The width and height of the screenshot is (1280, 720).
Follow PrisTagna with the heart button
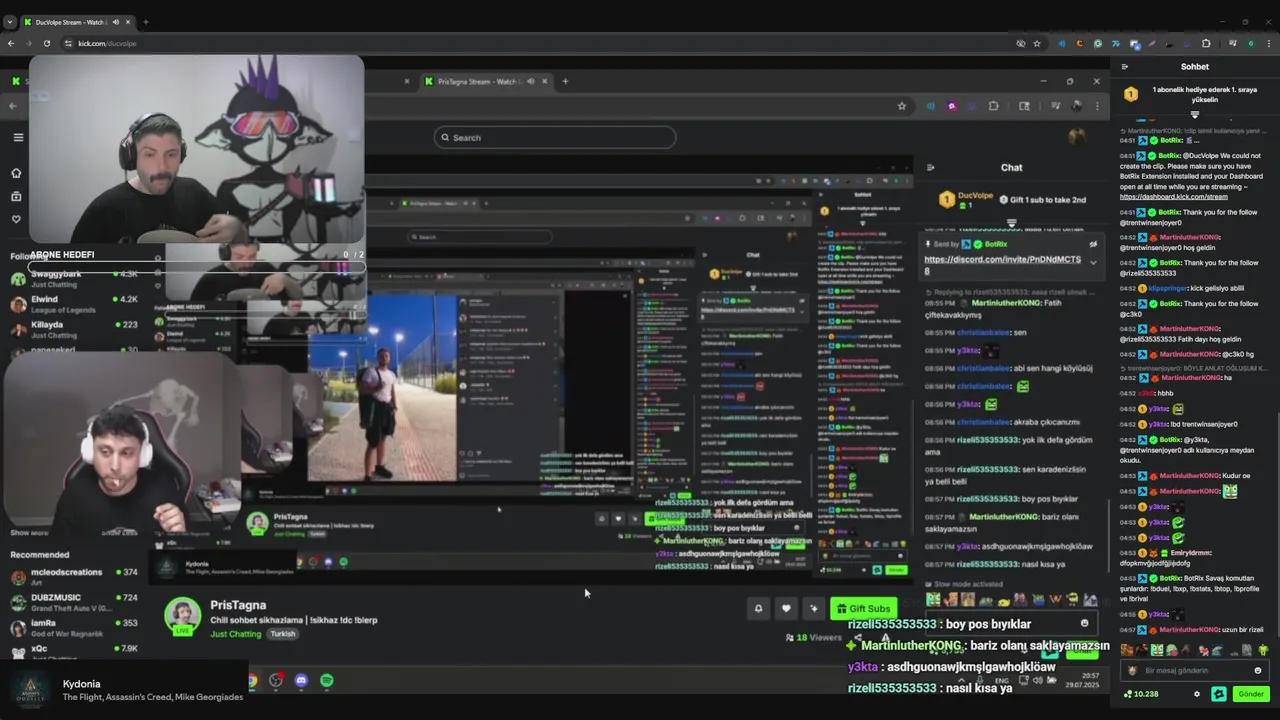[786, 608]
